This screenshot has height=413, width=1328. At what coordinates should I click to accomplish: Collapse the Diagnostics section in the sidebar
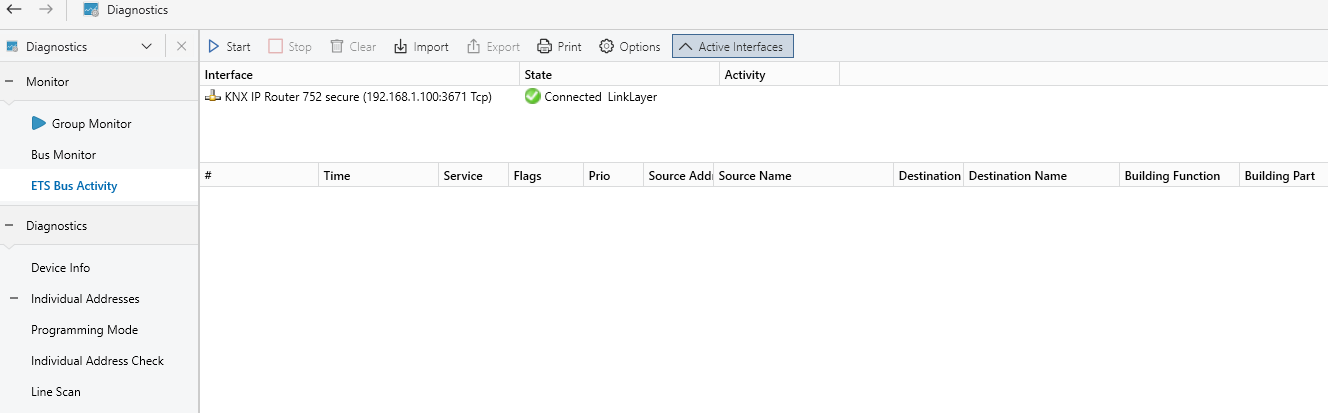click(9, 226)
